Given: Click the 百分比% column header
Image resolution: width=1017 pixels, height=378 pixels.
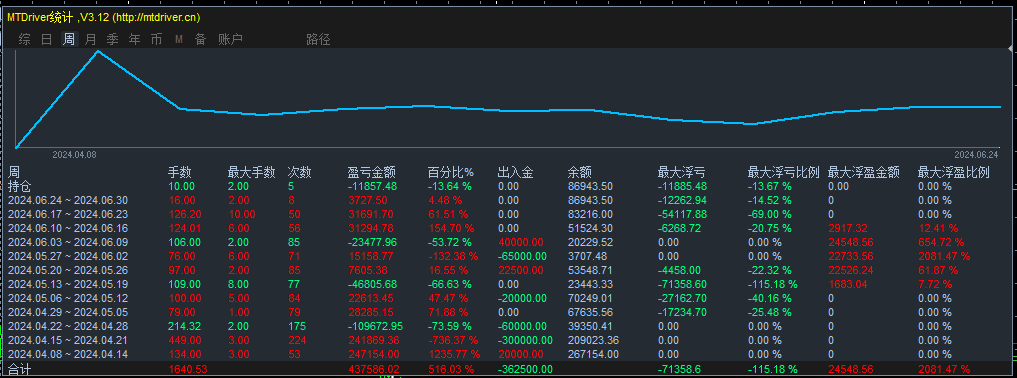Looking at the screenshot, I should 451,172.
